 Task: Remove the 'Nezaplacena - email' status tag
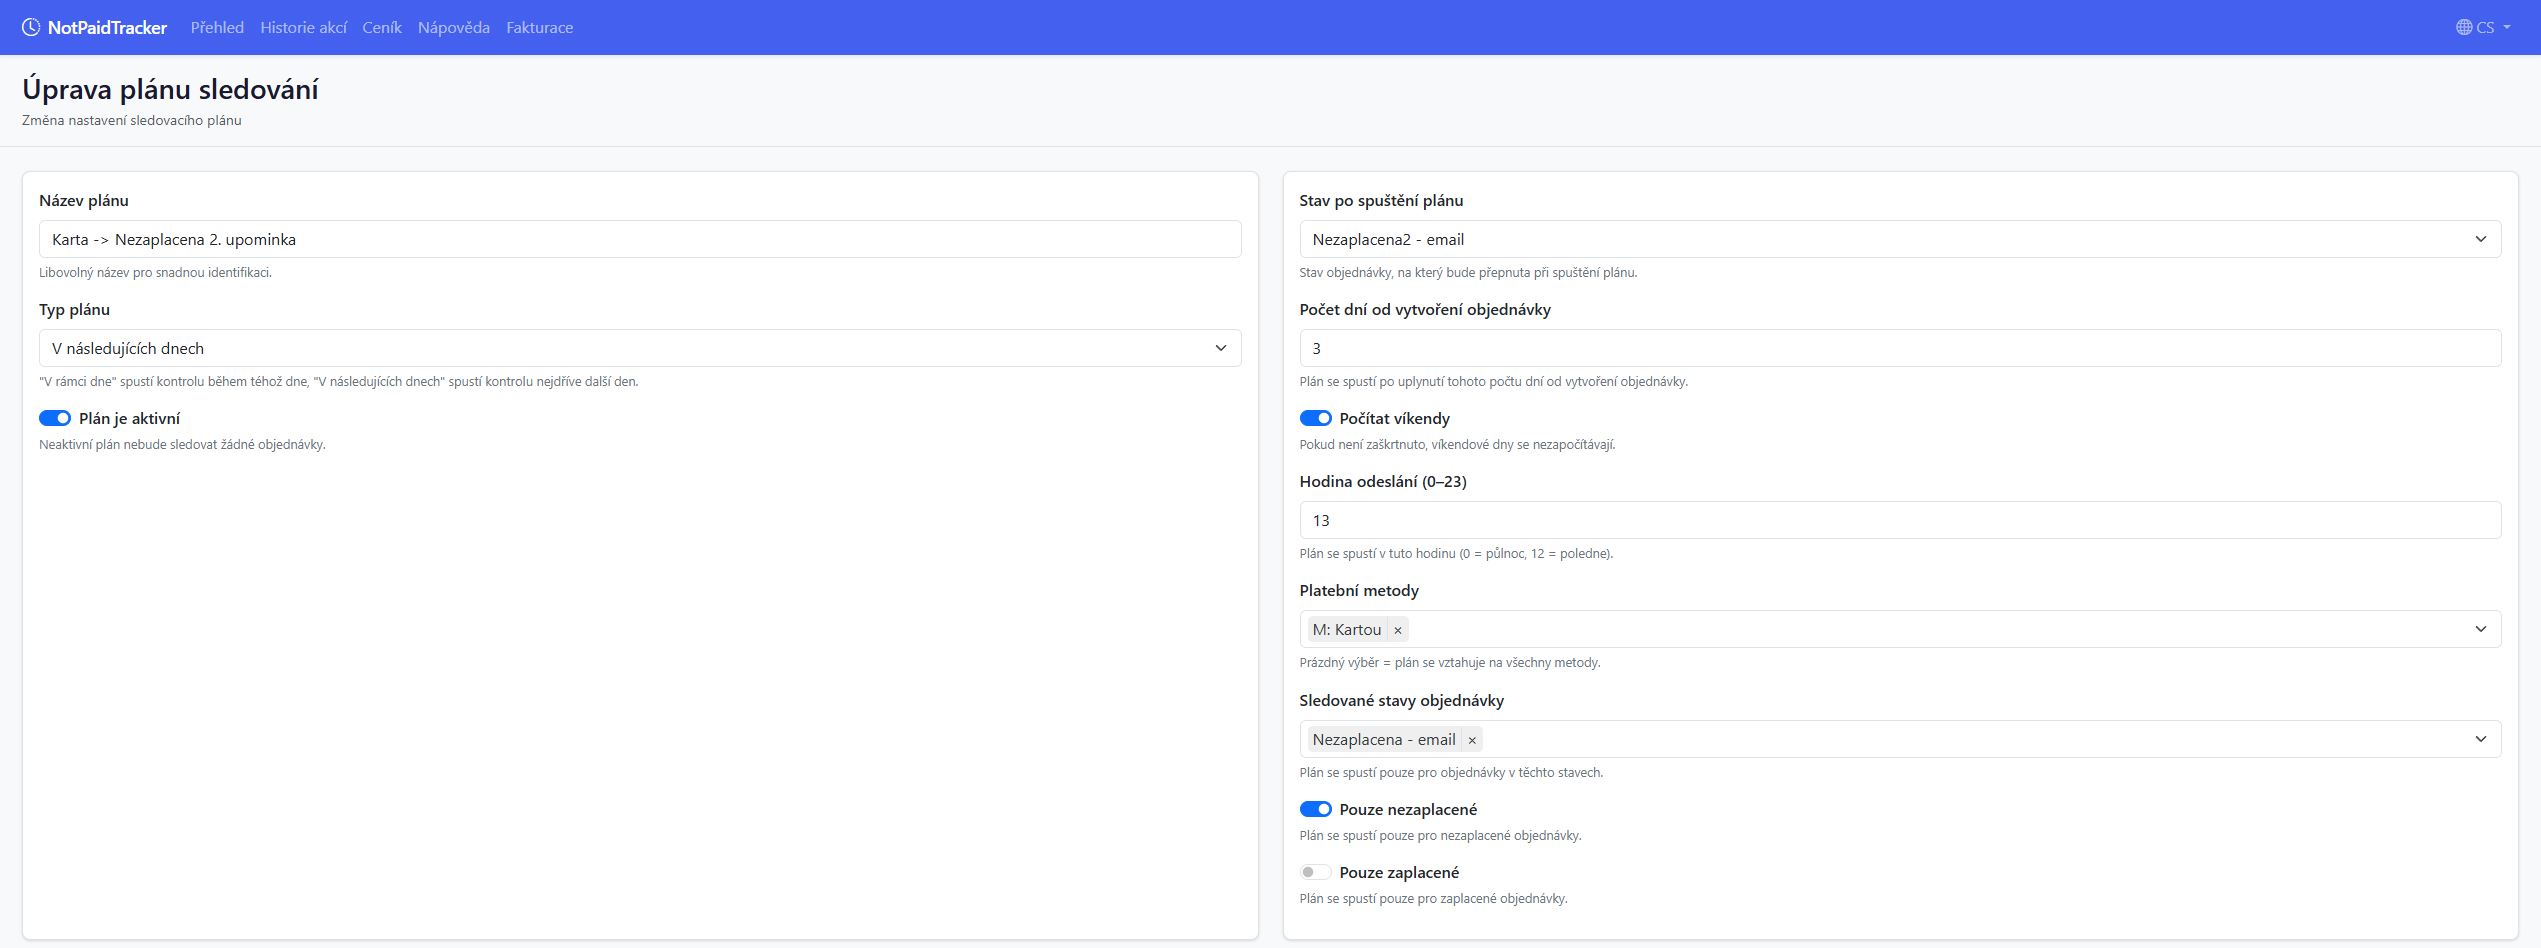[x=1471, y=740]
